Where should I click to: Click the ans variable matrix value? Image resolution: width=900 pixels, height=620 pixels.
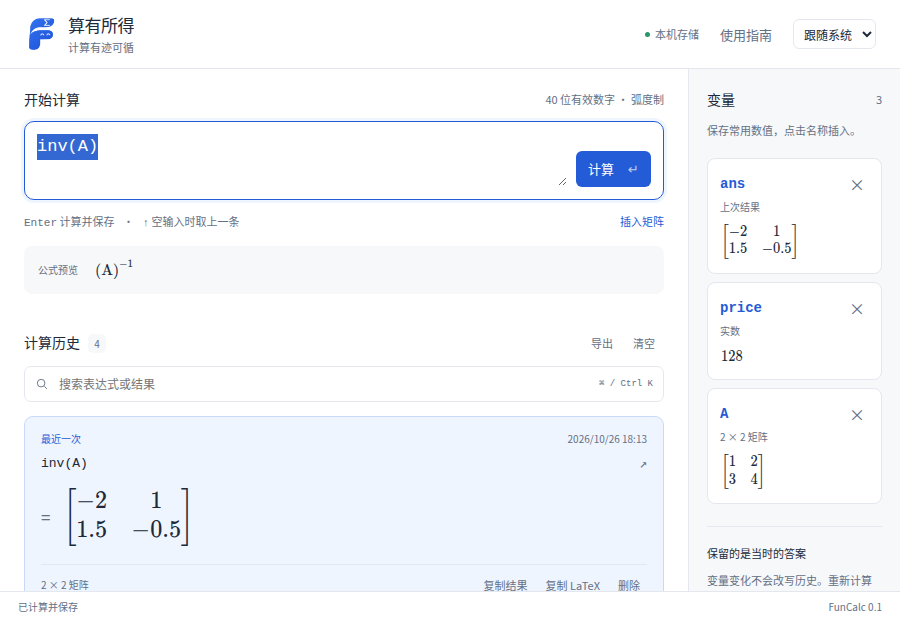coord(759,240)
